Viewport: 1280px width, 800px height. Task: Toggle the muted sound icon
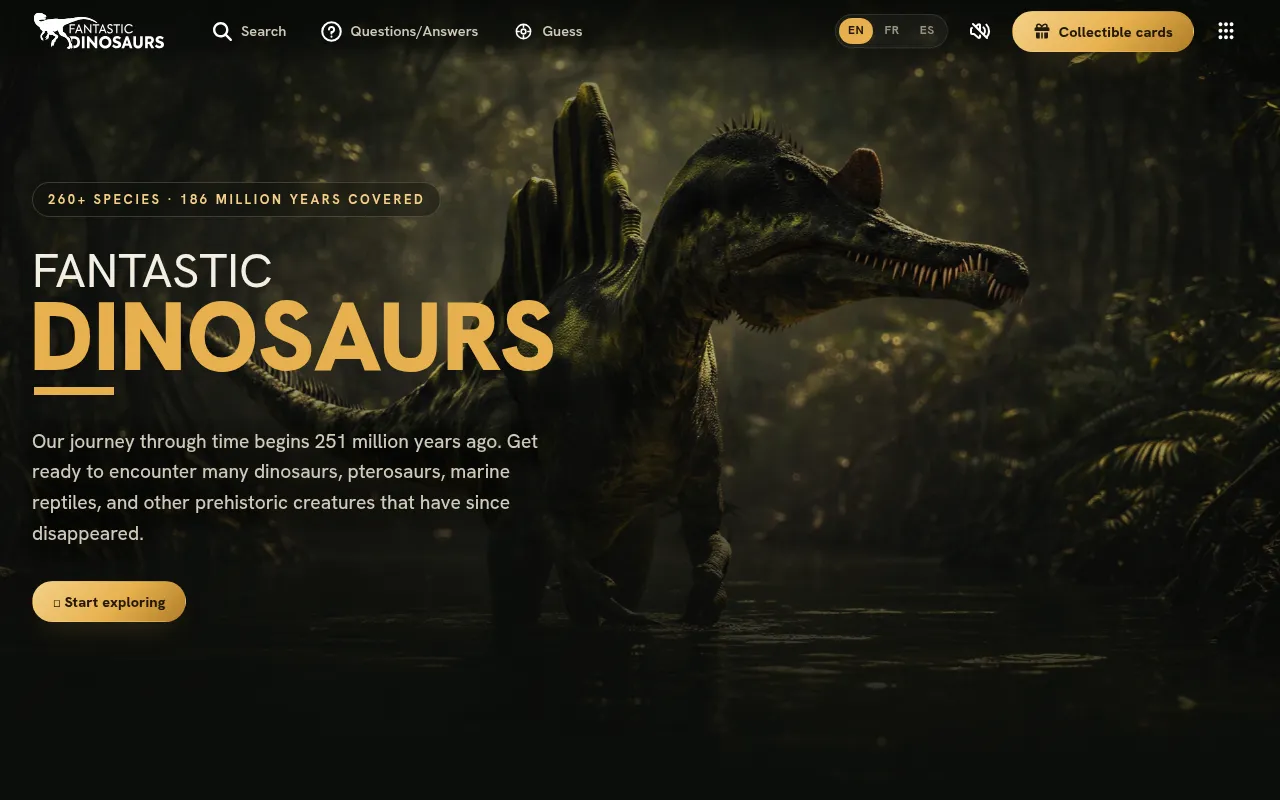click(980, 32)
